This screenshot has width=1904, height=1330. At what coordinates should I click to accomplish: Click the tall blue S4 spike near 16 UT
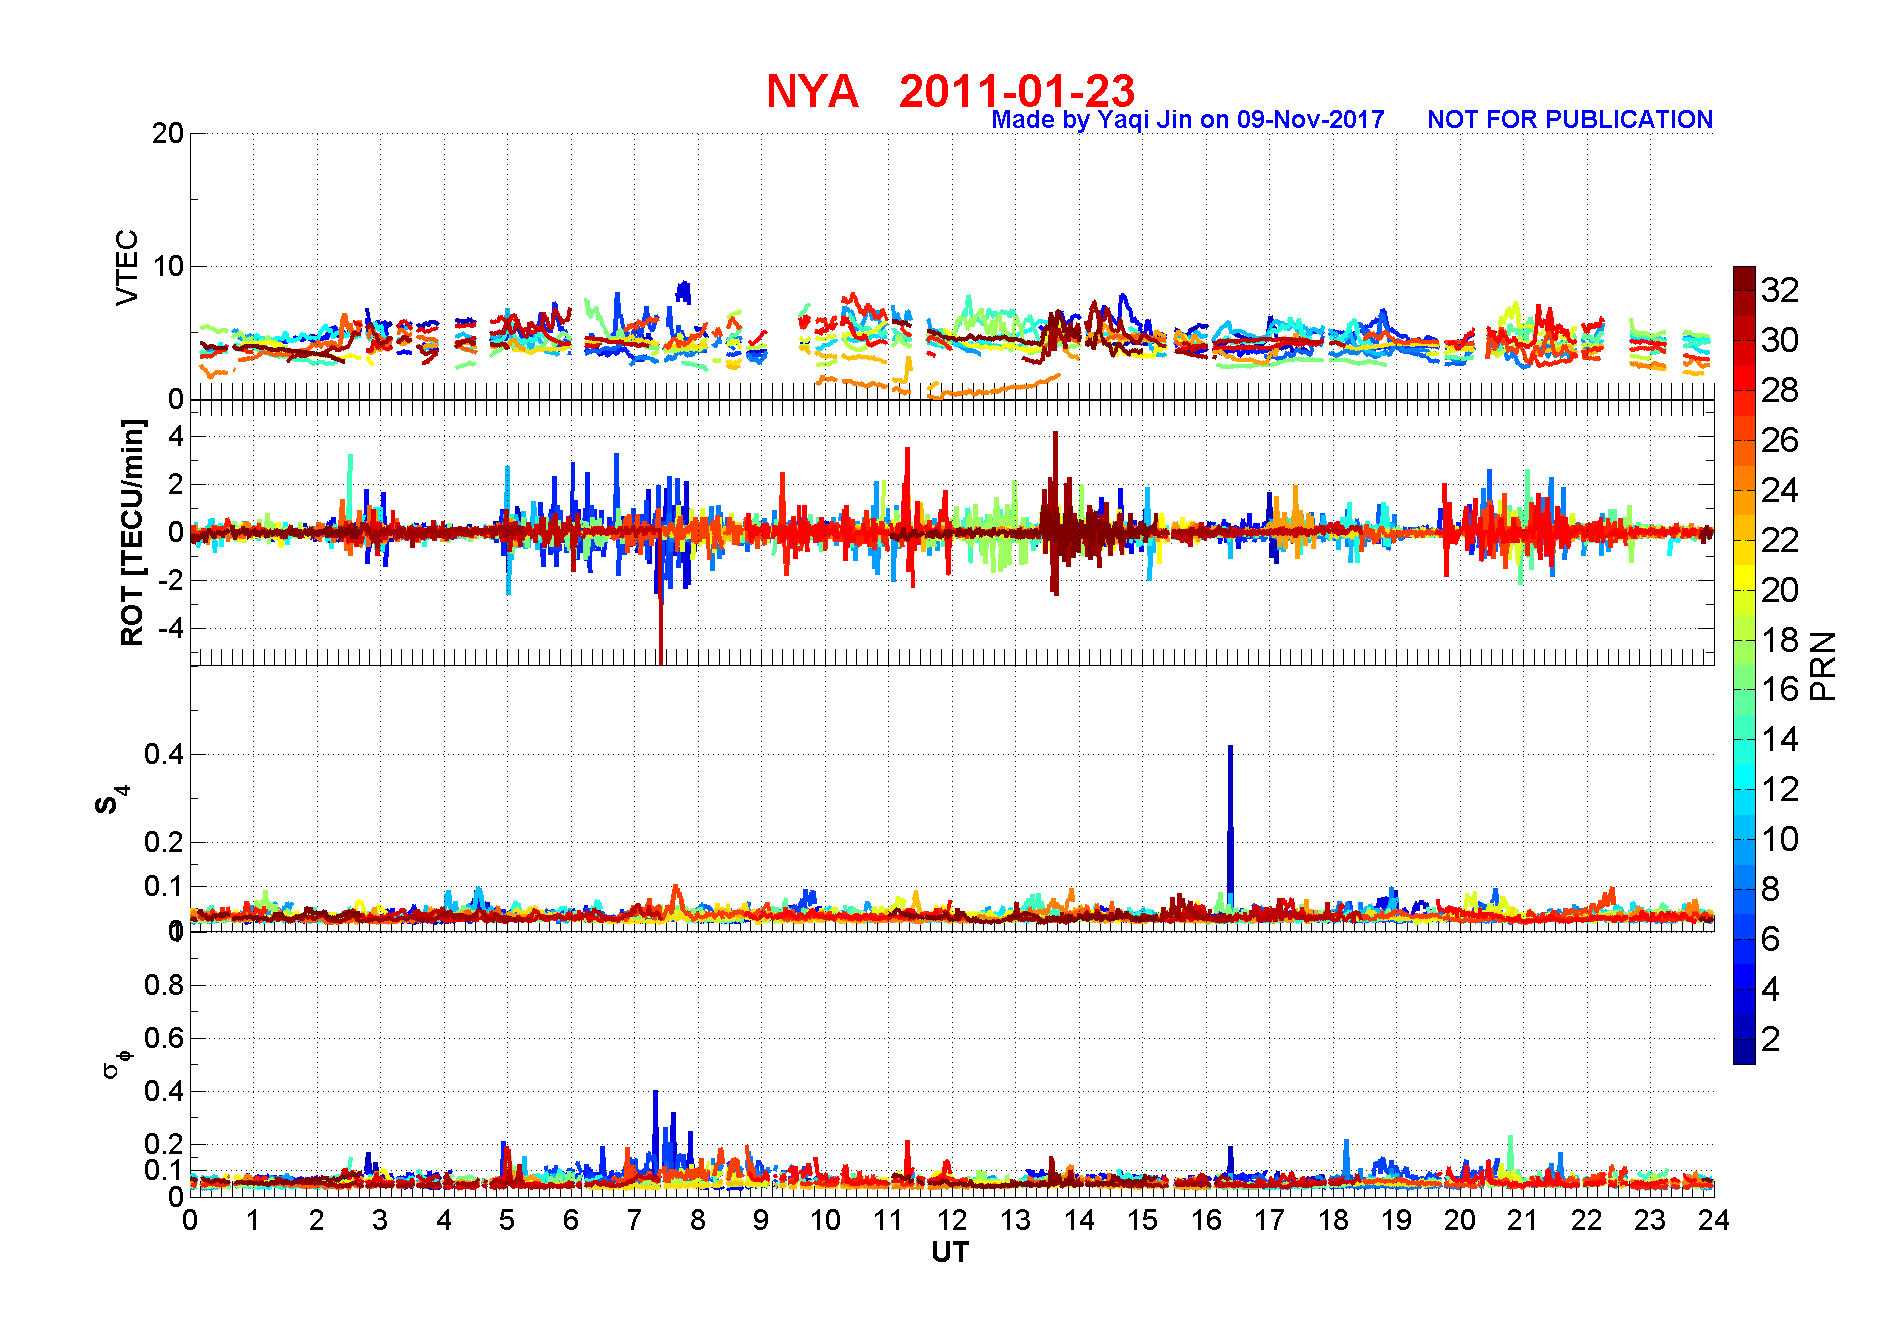click(1230, 825)
